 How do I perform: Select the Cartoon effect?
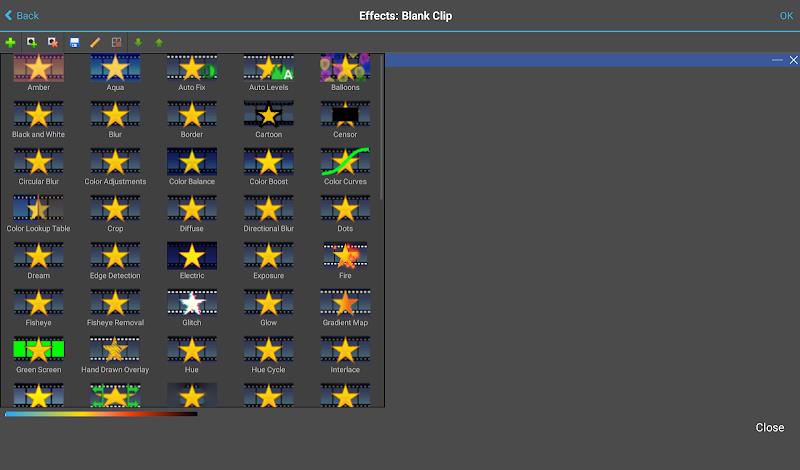pyautogui.click(x=268, y=119)
